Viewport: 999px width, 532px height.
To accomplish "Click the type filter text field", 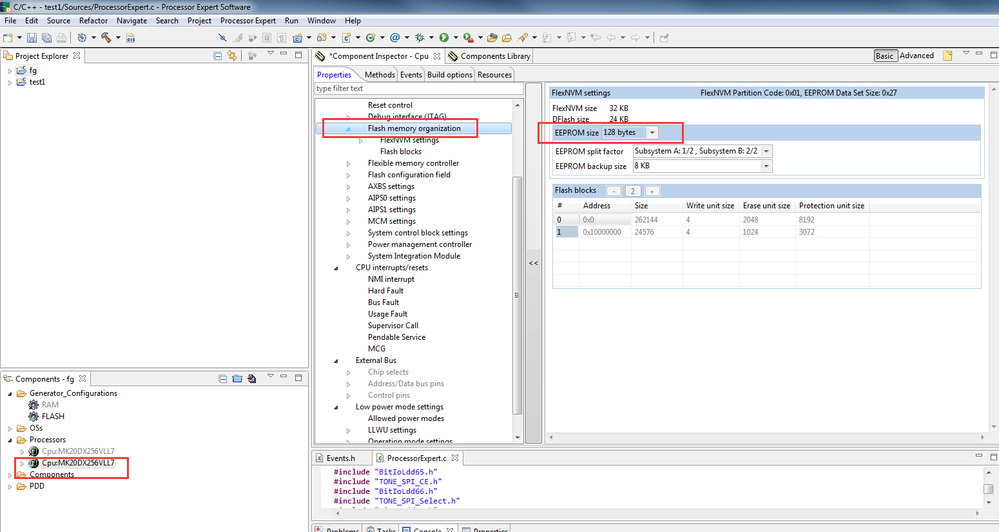I will point(419,89).
